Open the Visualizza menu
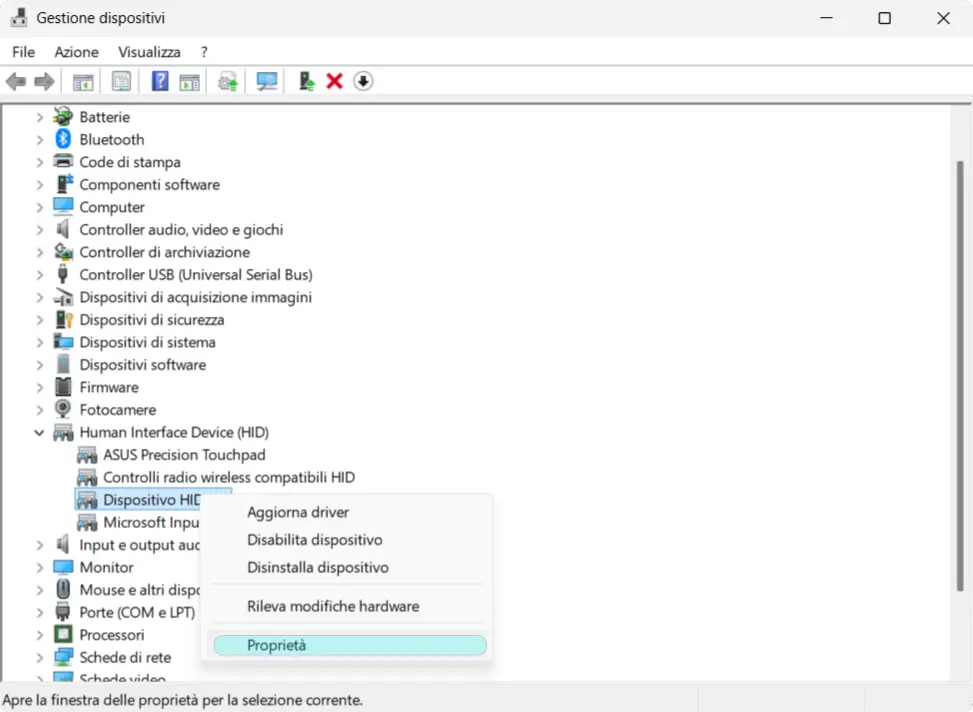 [149, 51]
